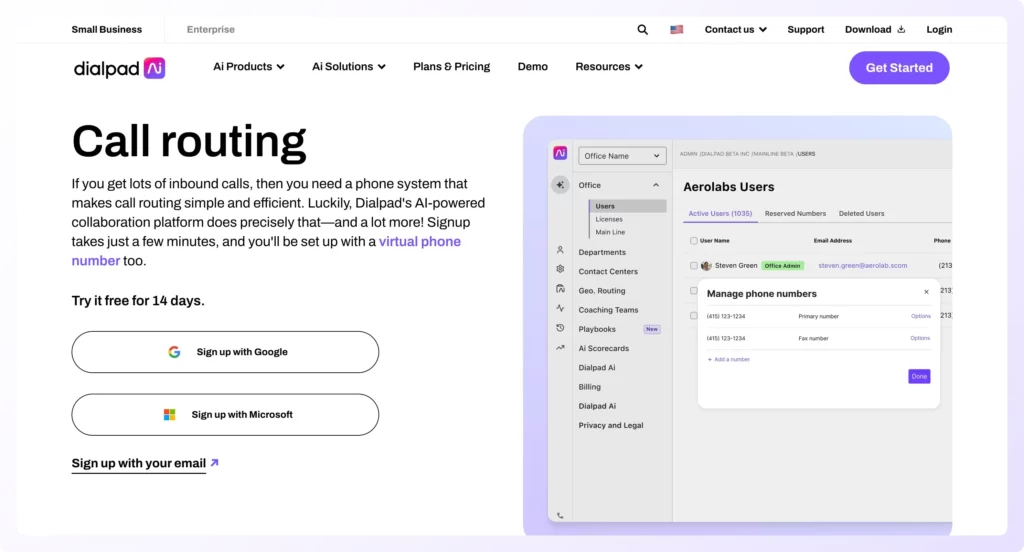
Task: Click the Get Started button
Action: point(899,68)
